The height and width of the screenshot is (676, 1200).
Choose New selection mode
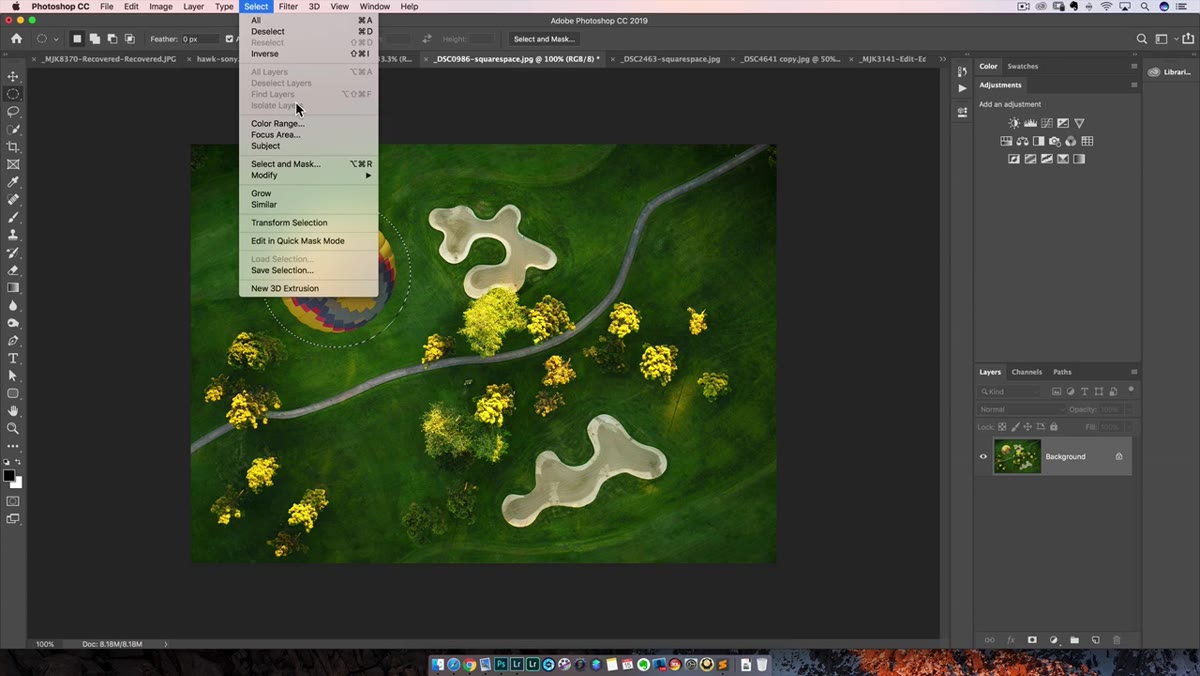coord(76,39)
